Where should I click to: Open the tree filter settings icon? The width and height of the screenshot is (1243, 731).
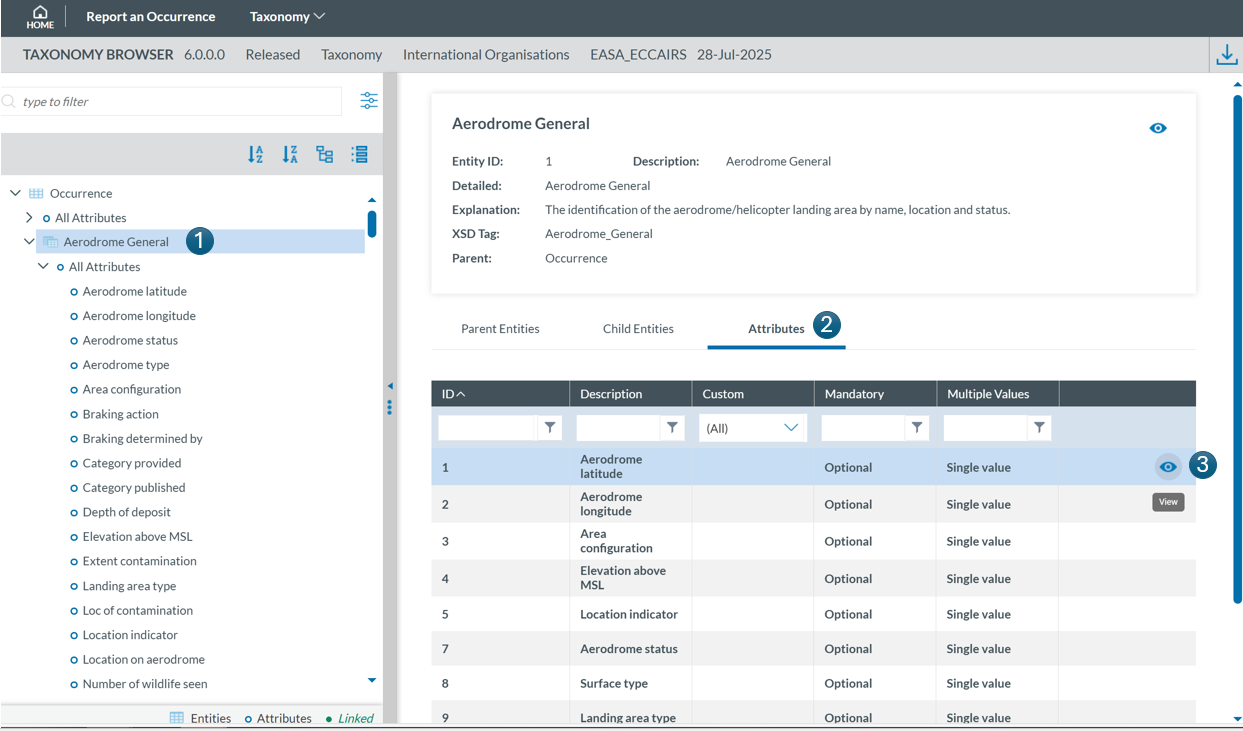(x=369, y=101)
